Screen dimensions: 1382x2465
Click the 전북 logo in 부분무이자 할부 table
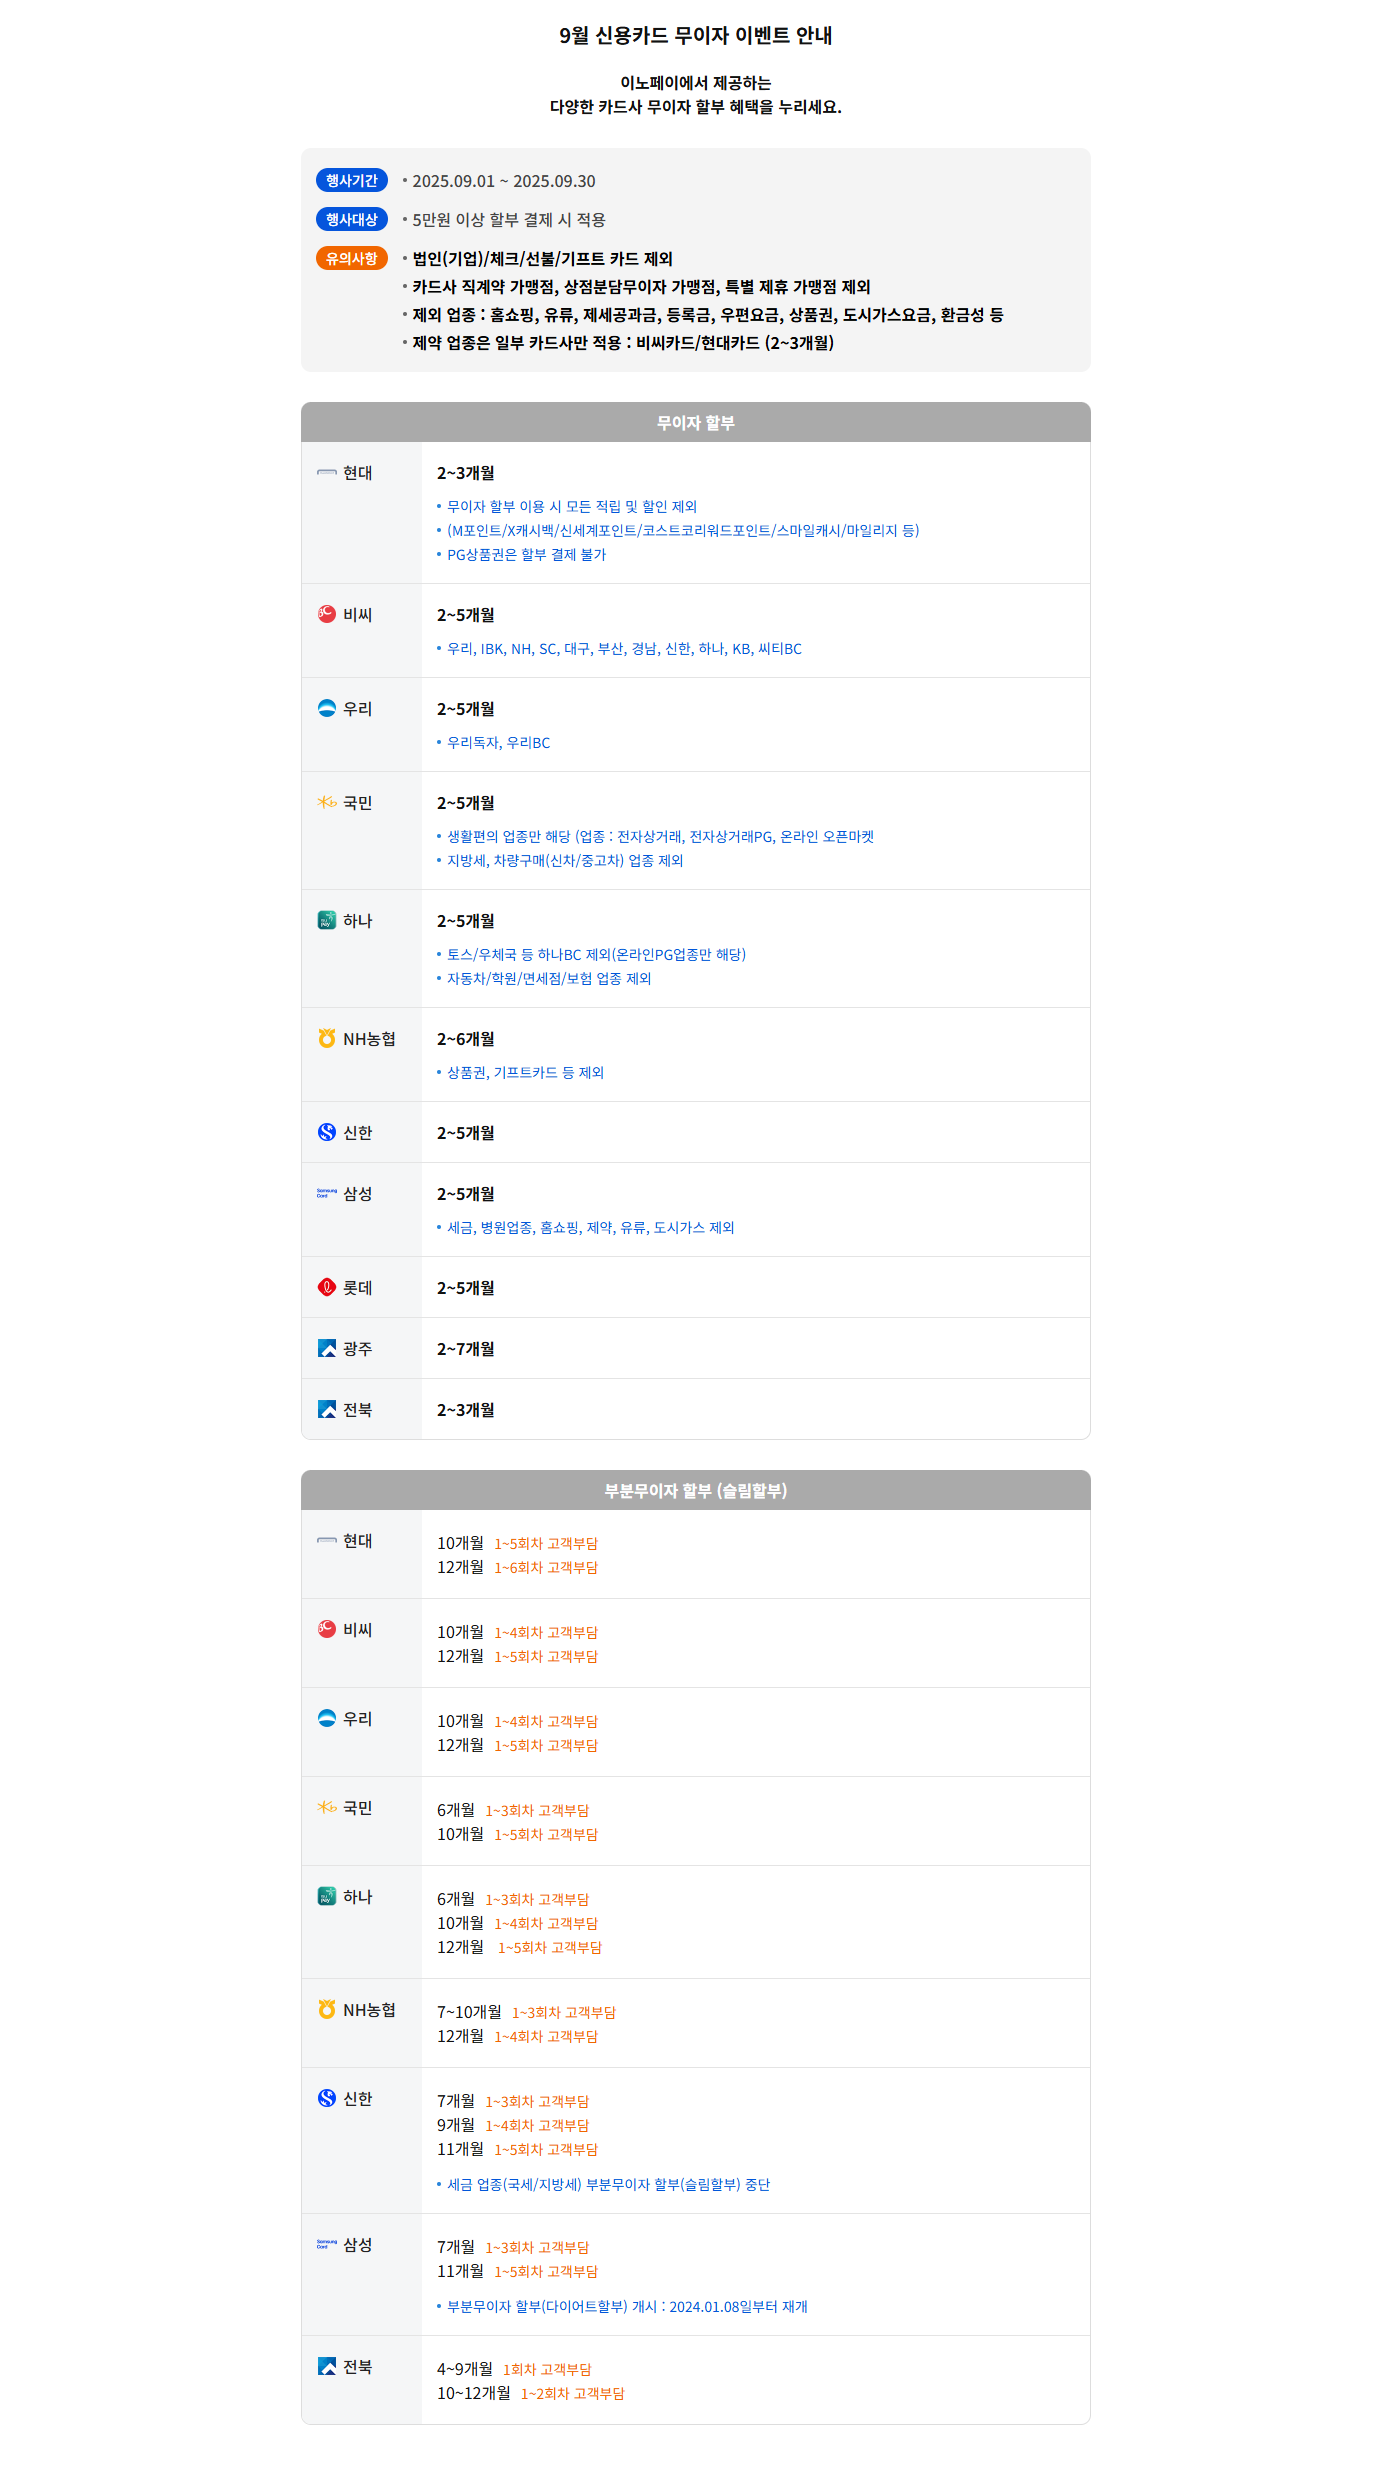pos(327,2366)
